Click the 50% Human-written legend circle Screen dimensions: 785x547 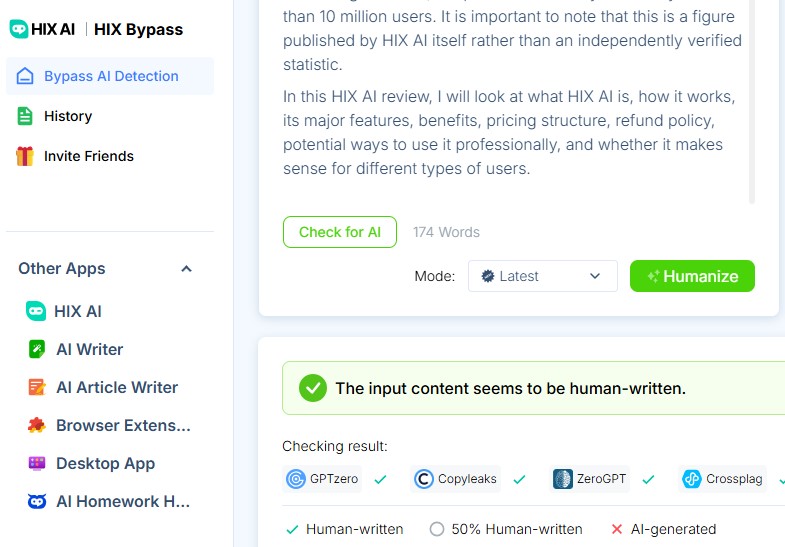437,529
